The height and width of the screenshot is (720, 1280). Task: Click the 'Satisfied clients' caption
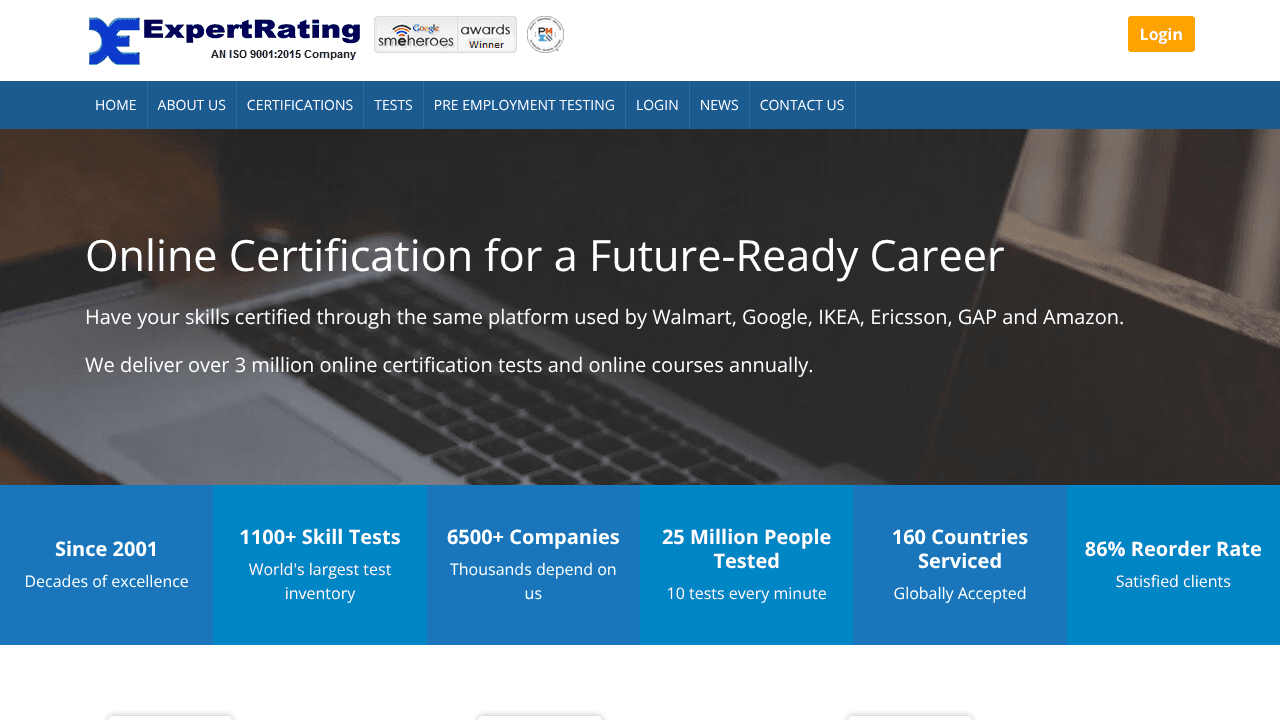1173,581
